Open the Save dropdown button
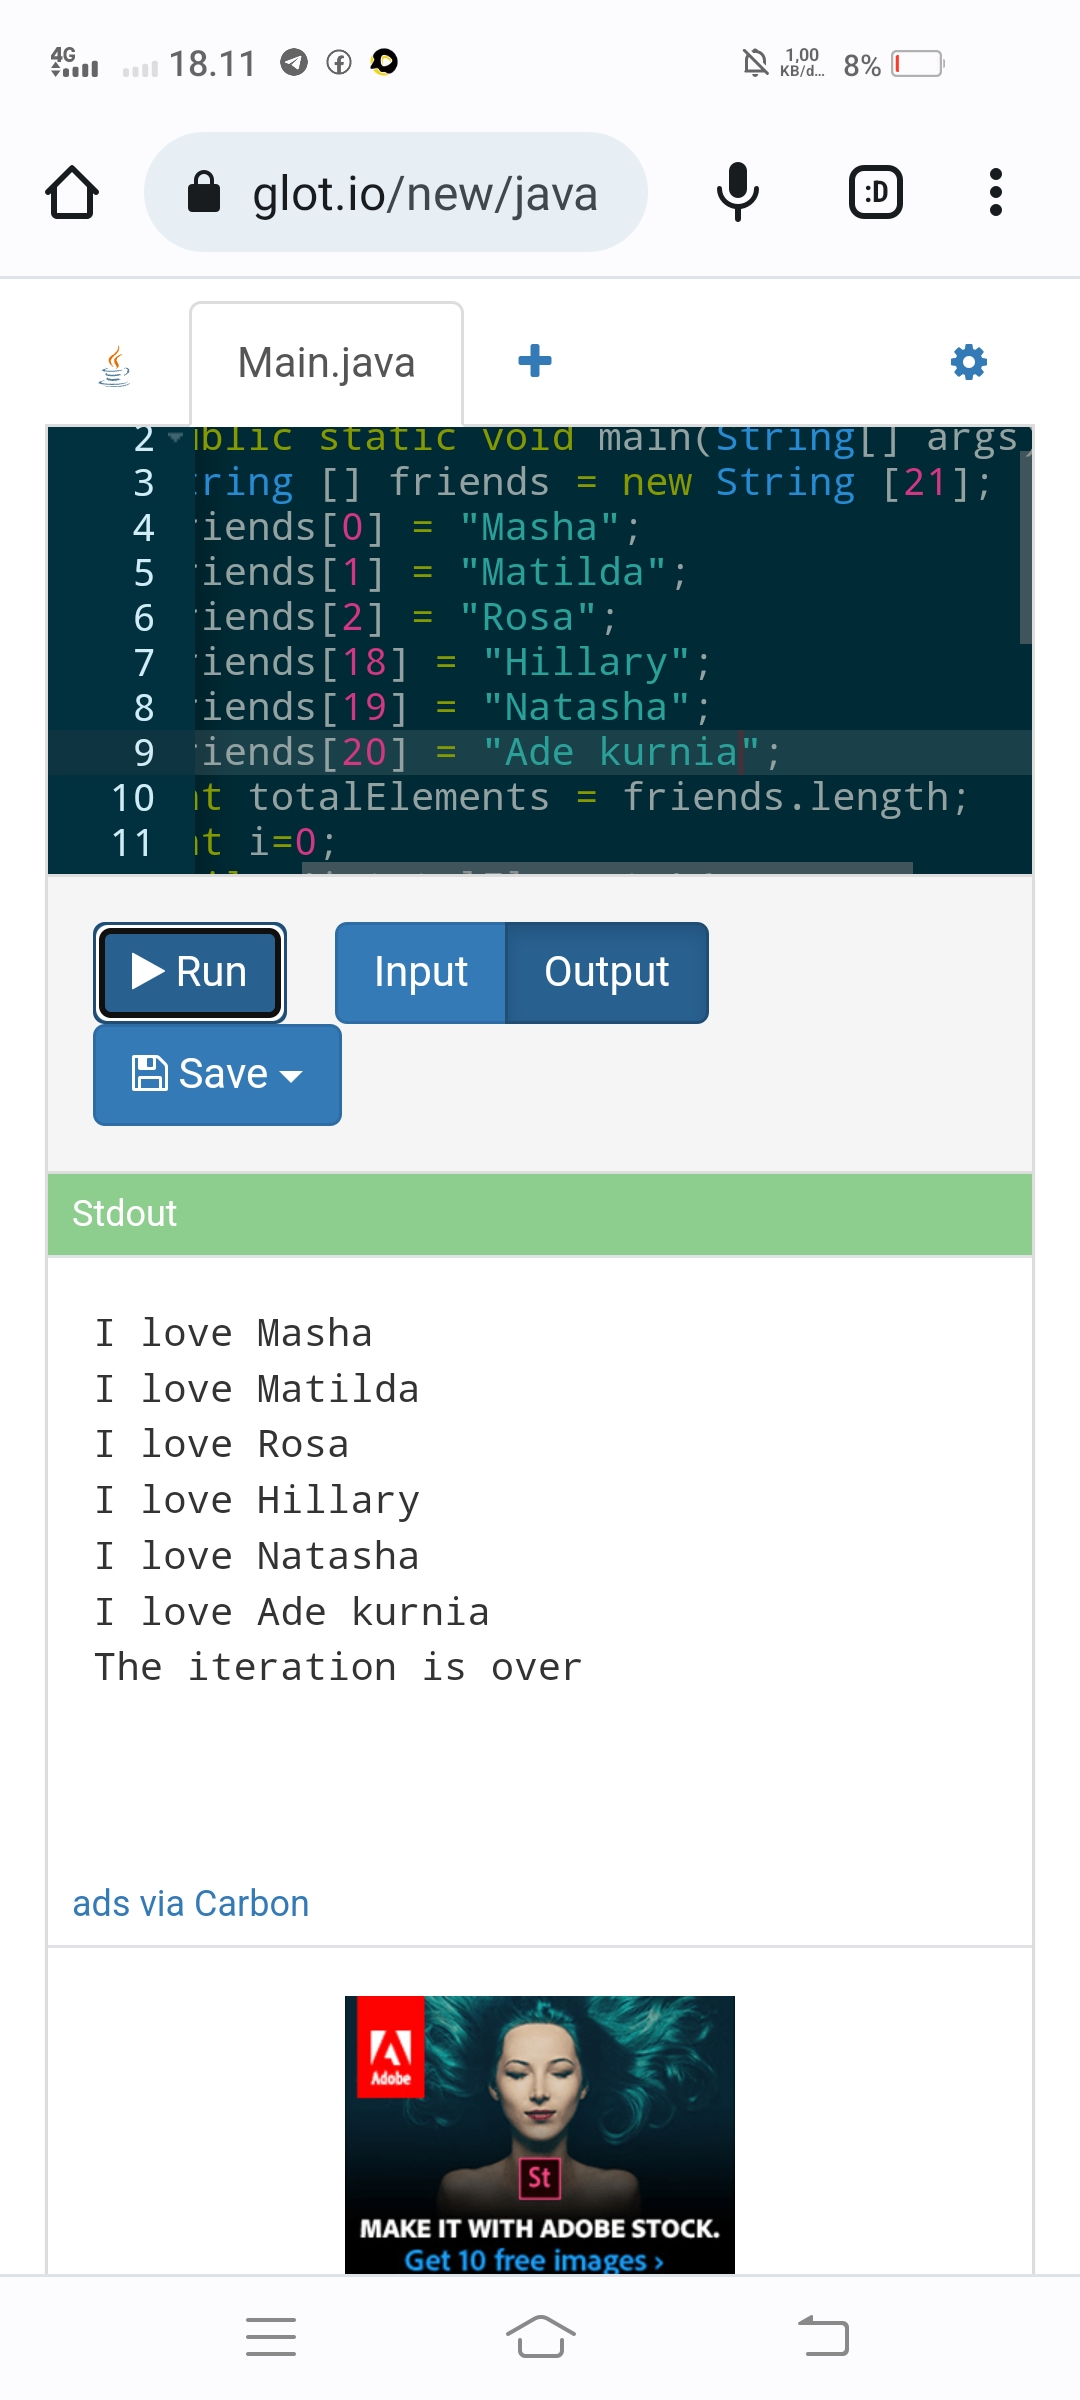 point(217,1074)
